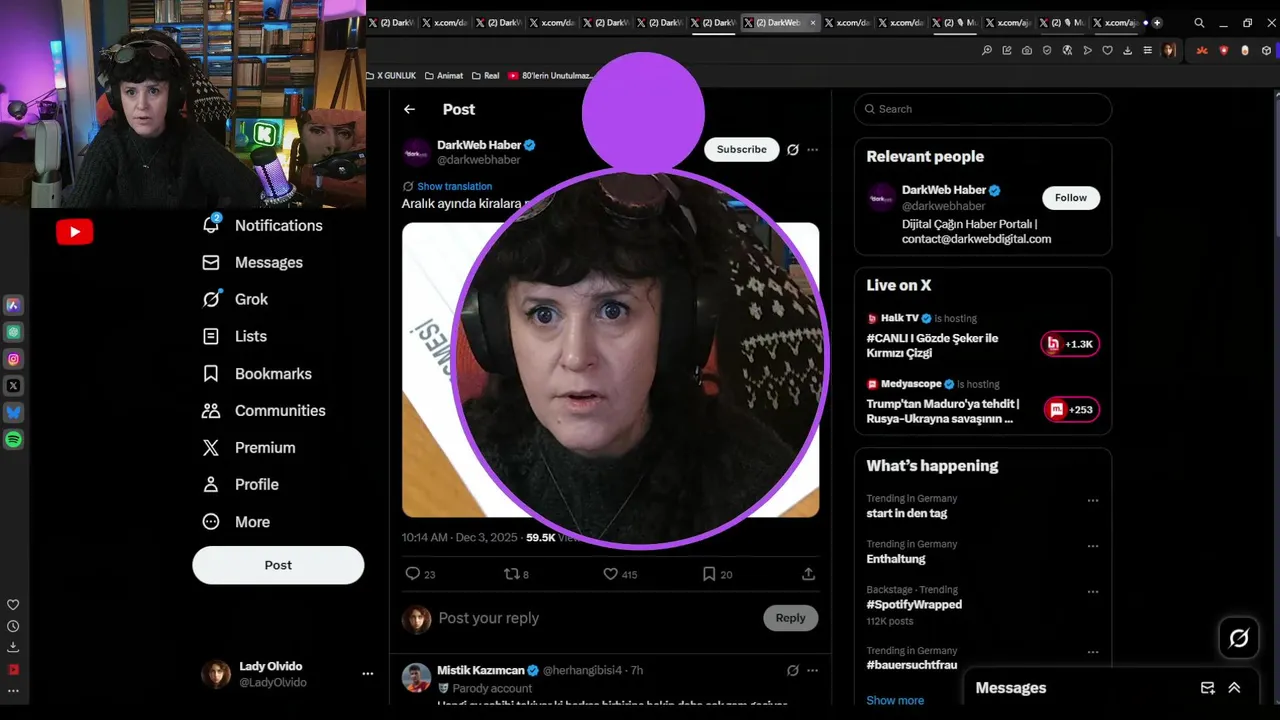Open options for #SpotifyWrapped trend
This screenshot has width=1280, height=720.
(1093, 593)
